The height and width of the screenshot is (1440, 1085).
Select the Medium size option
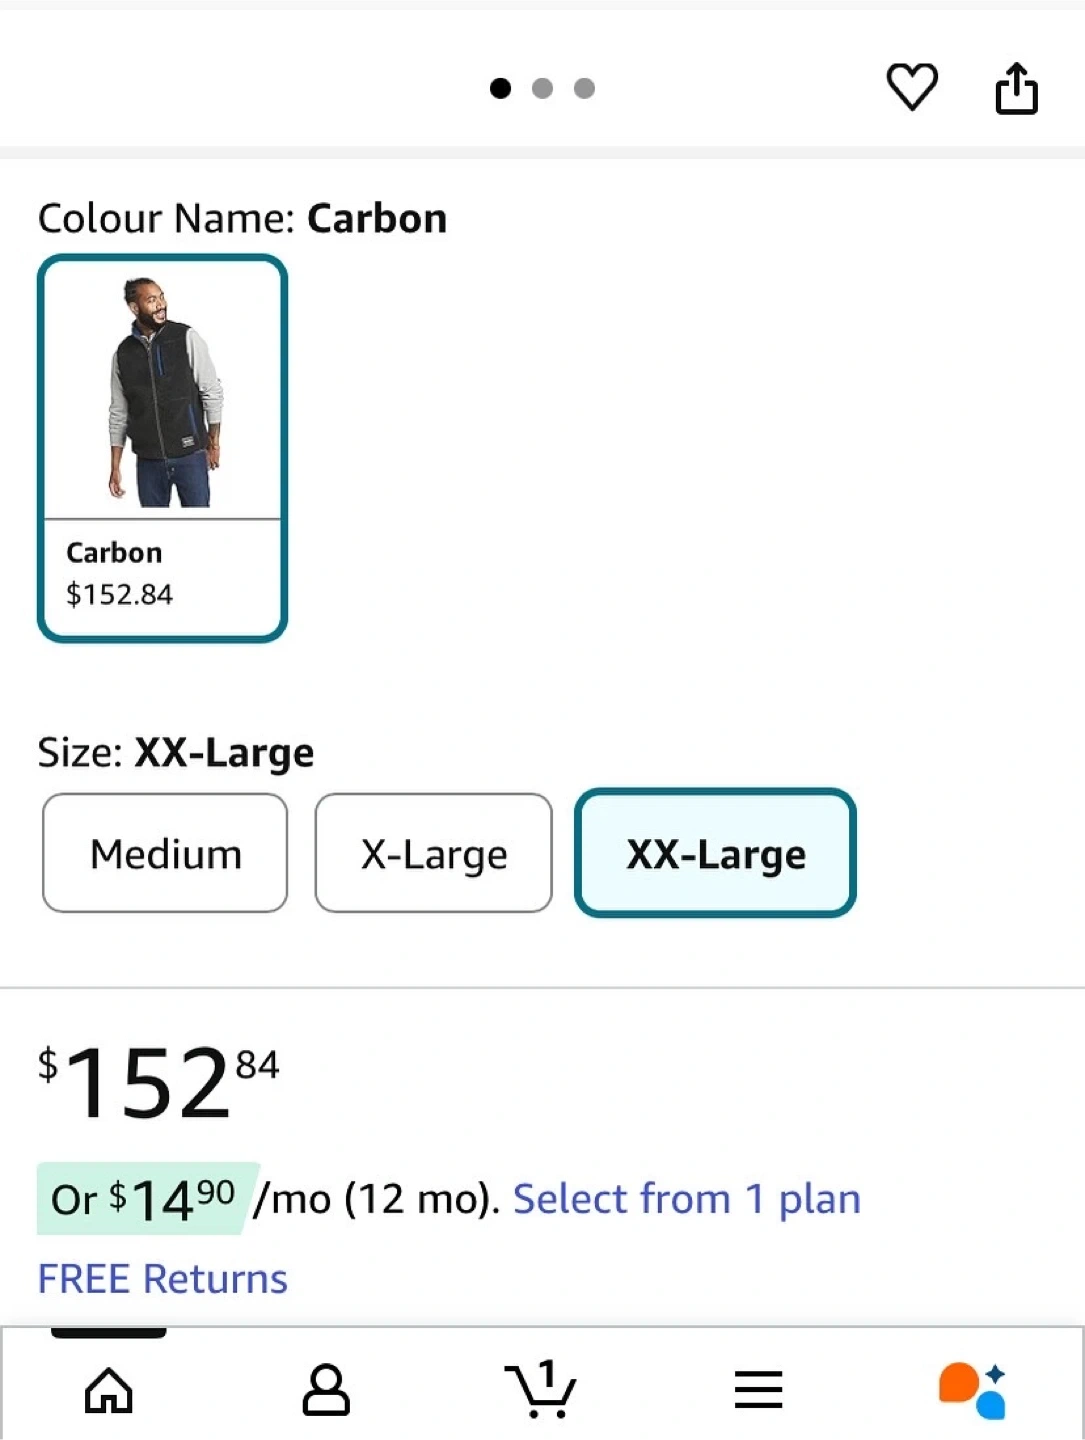pos(165,854)
